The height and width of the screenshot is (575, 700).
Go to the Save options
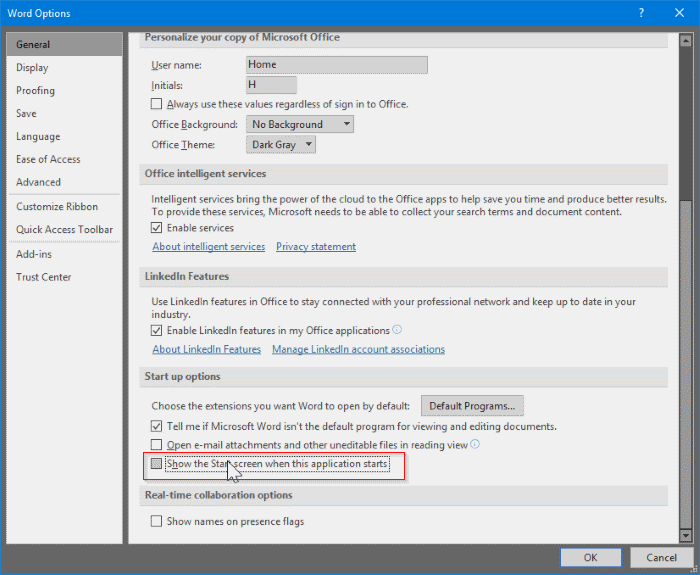(64, 113)
